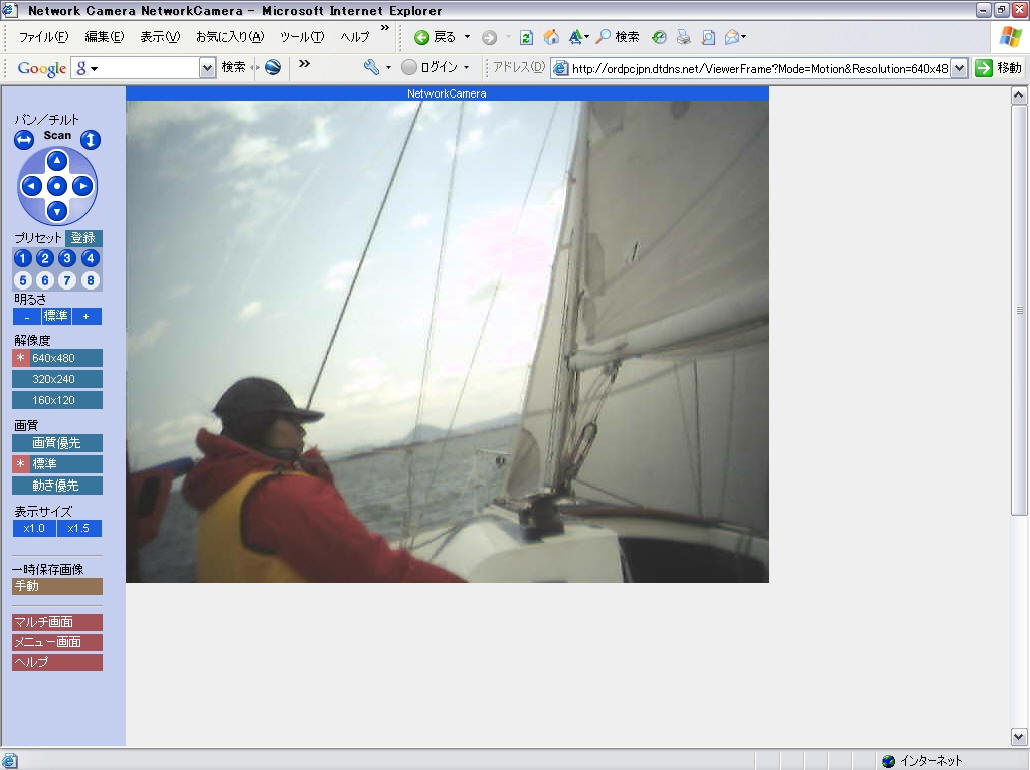
Task: Select 320x240 resolution
Action: pyautogui.click(x=57, y=379)
